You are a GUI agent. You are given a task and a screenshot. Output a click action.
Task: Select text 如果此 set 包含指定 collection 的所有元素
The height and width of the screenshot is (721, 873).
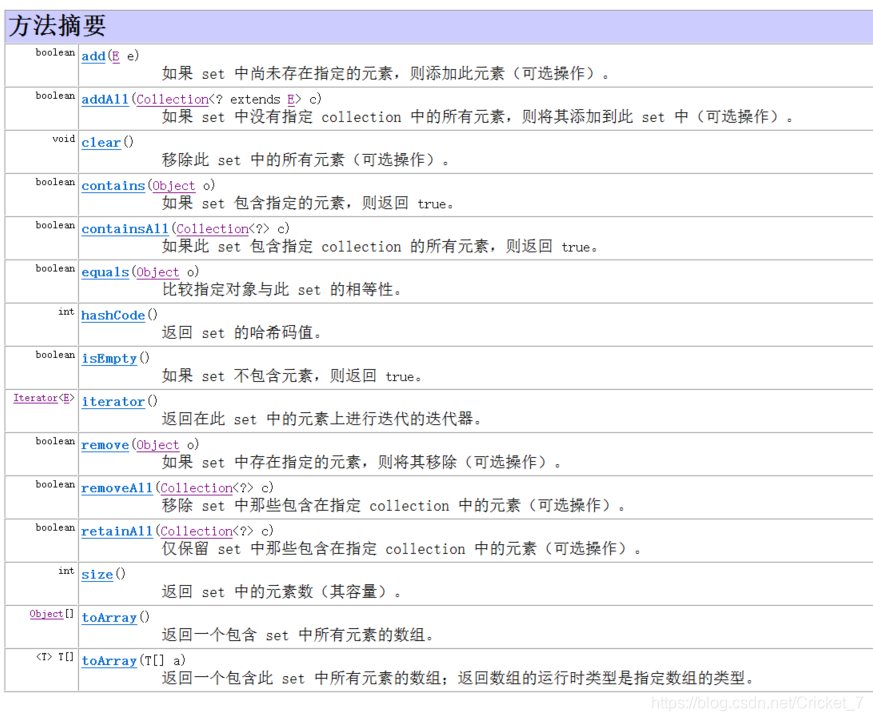click(x=326, y=247)
